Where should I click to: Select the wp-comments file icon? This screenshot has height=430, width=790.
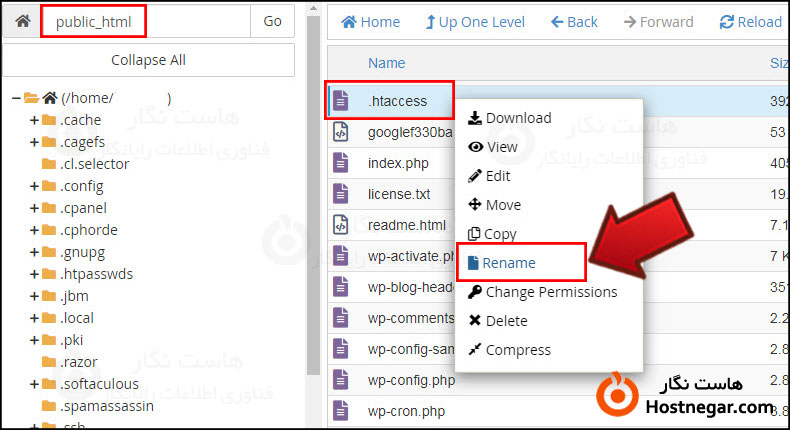tap(341, 318)
